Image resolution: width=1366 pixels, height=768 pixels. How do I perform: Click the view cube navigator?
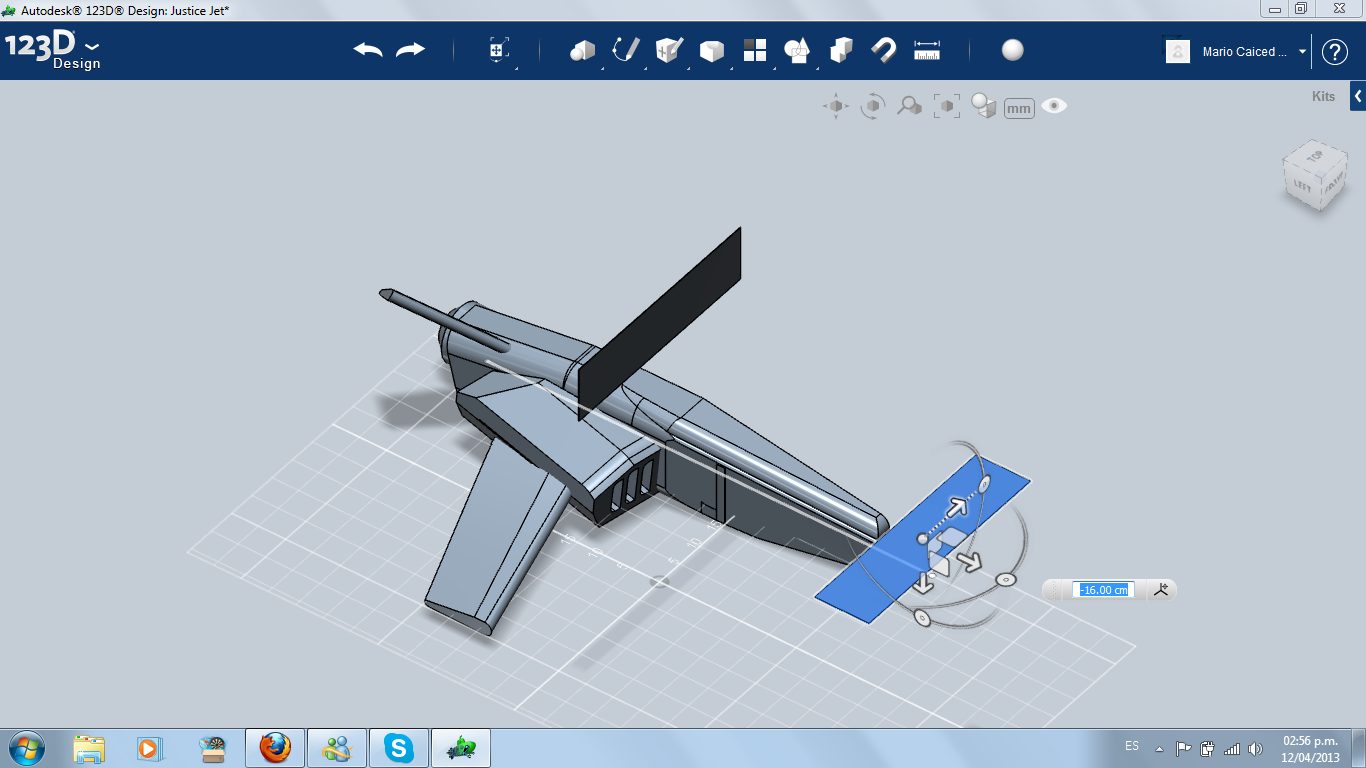tap(1315, 176)
